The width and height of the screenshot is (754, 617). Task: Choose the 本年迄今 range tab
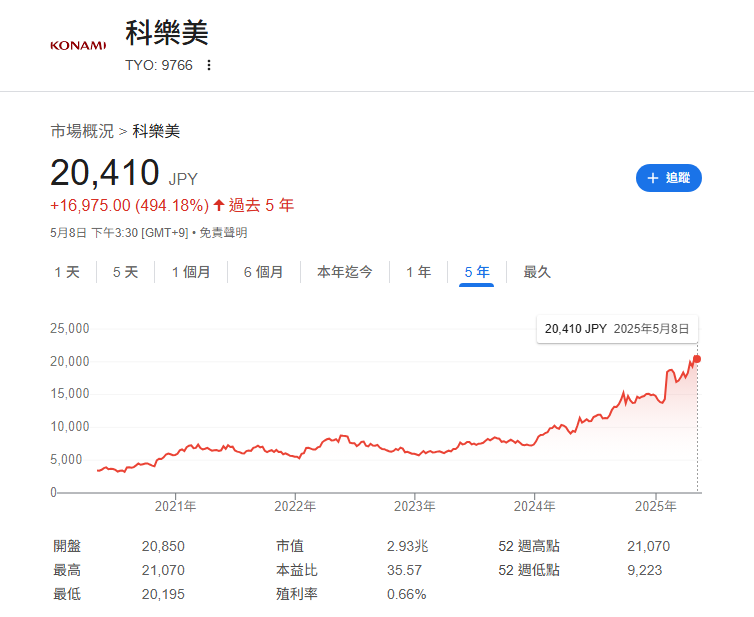[x=345, y=272]
